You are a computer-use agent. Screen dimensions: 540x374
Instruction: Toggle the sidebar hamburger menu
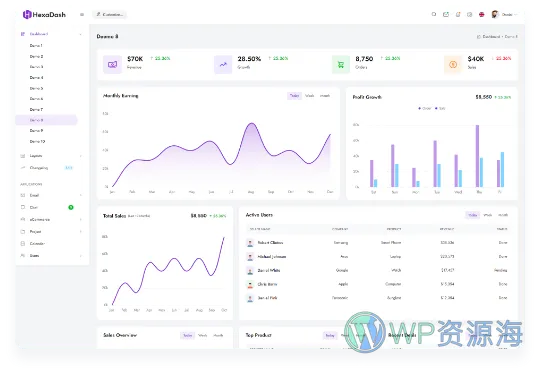tap(82, 14)
